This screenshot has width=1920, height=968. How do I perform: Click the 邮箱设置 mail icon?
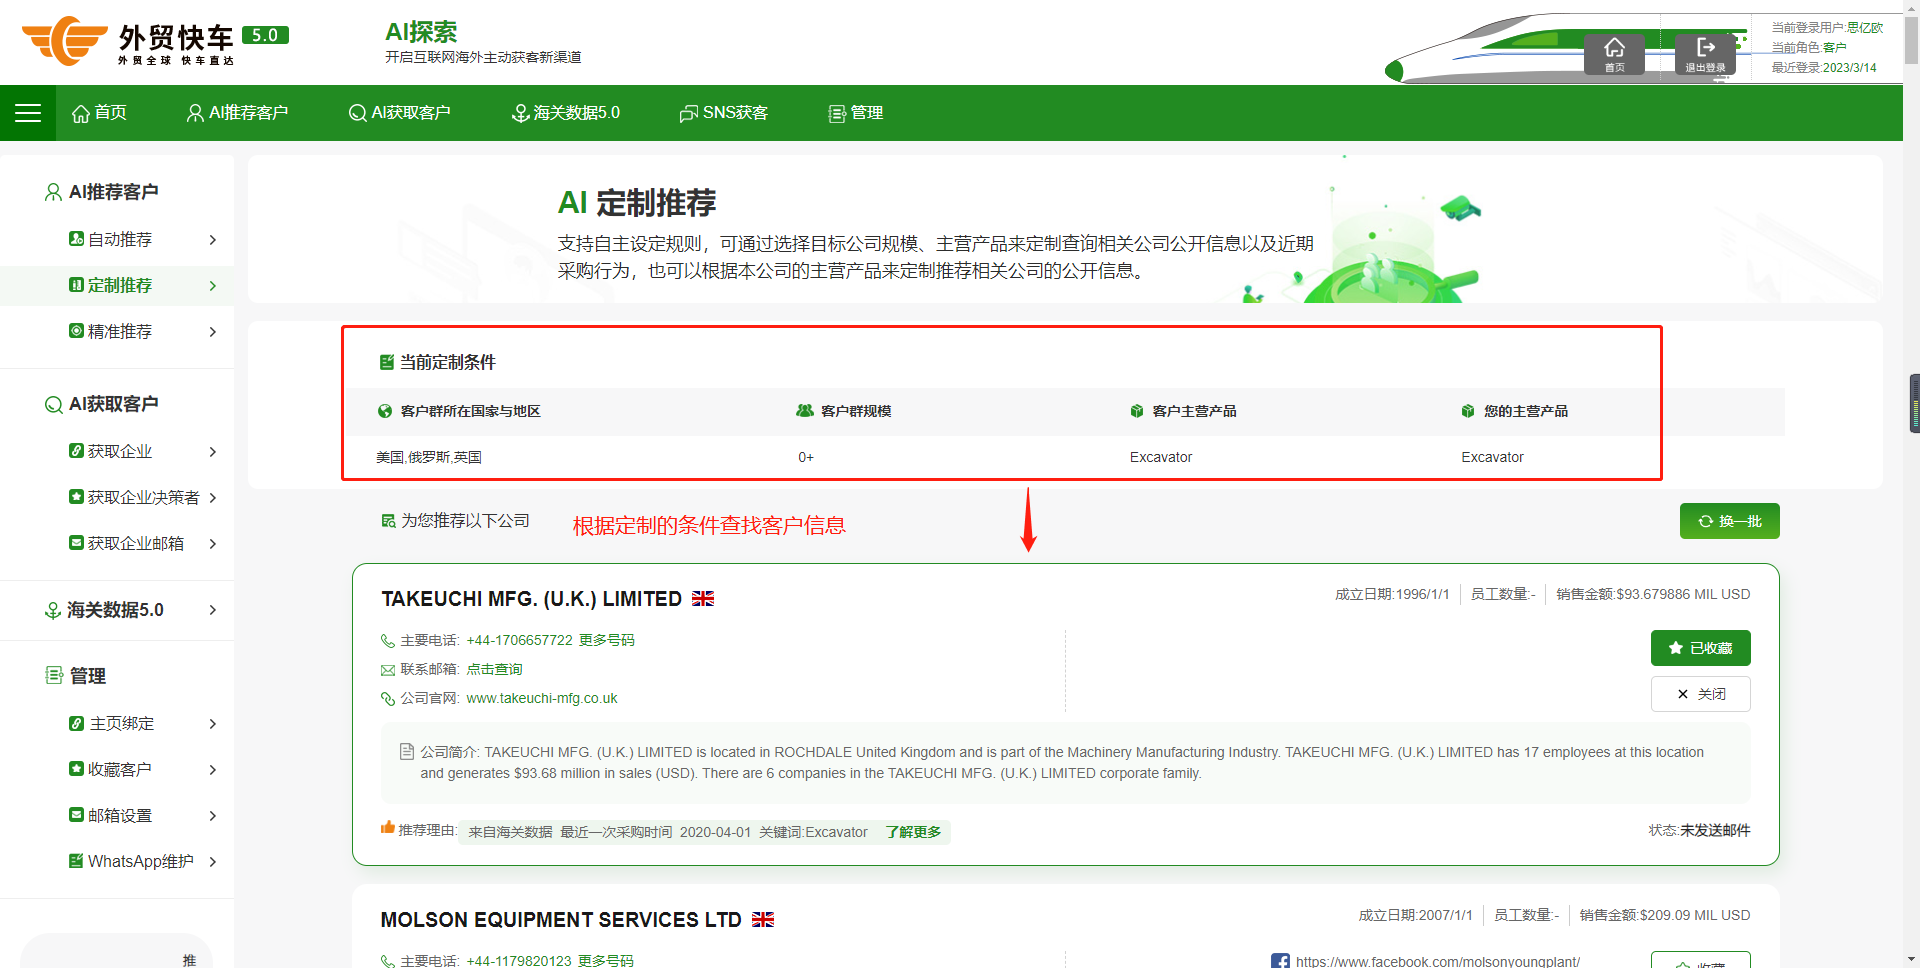76,815
